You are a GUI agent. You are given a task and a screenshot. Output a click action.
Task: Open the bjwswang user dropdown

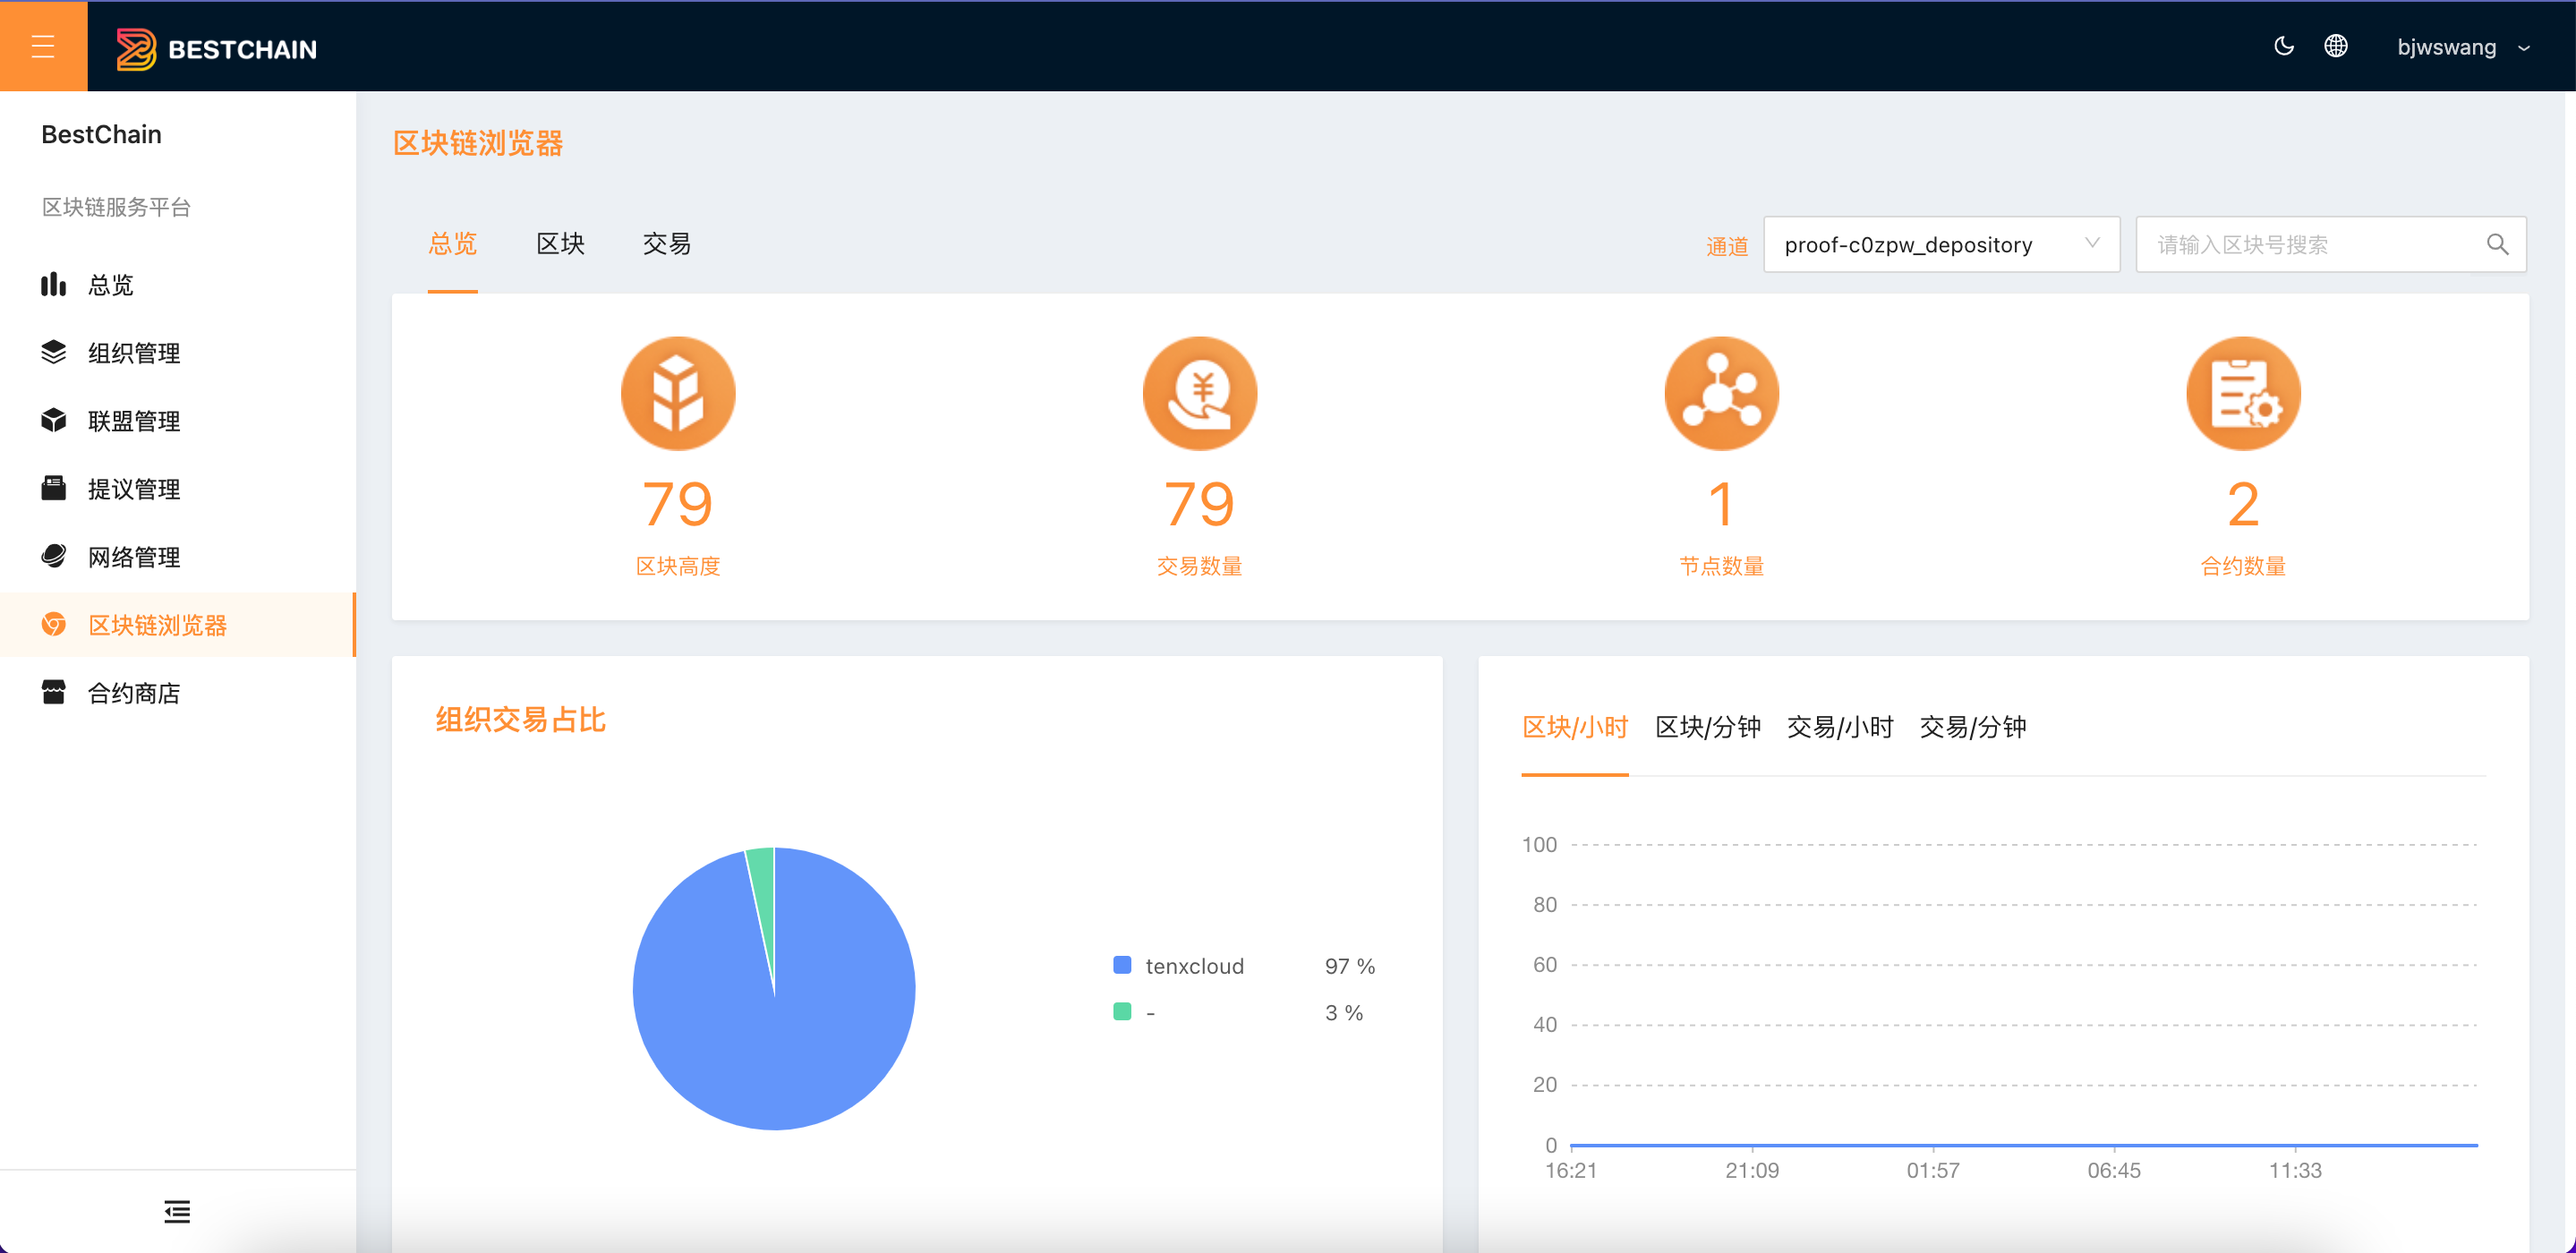2462,47
